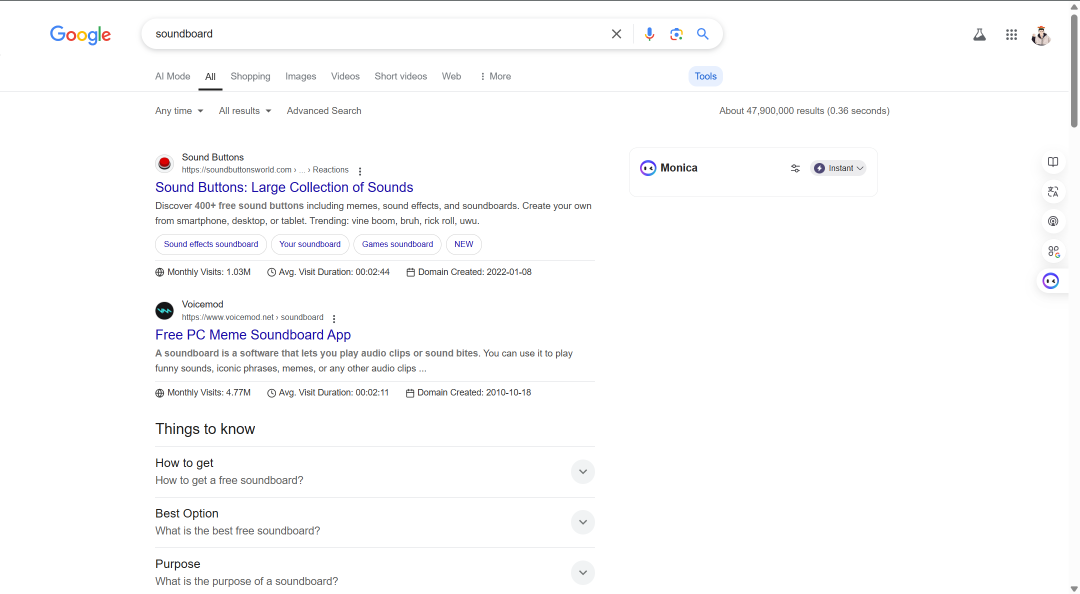This screenshot has height=594, width=1080.
Task: Switch to the Web tab
Action: [x=451, y=76]
